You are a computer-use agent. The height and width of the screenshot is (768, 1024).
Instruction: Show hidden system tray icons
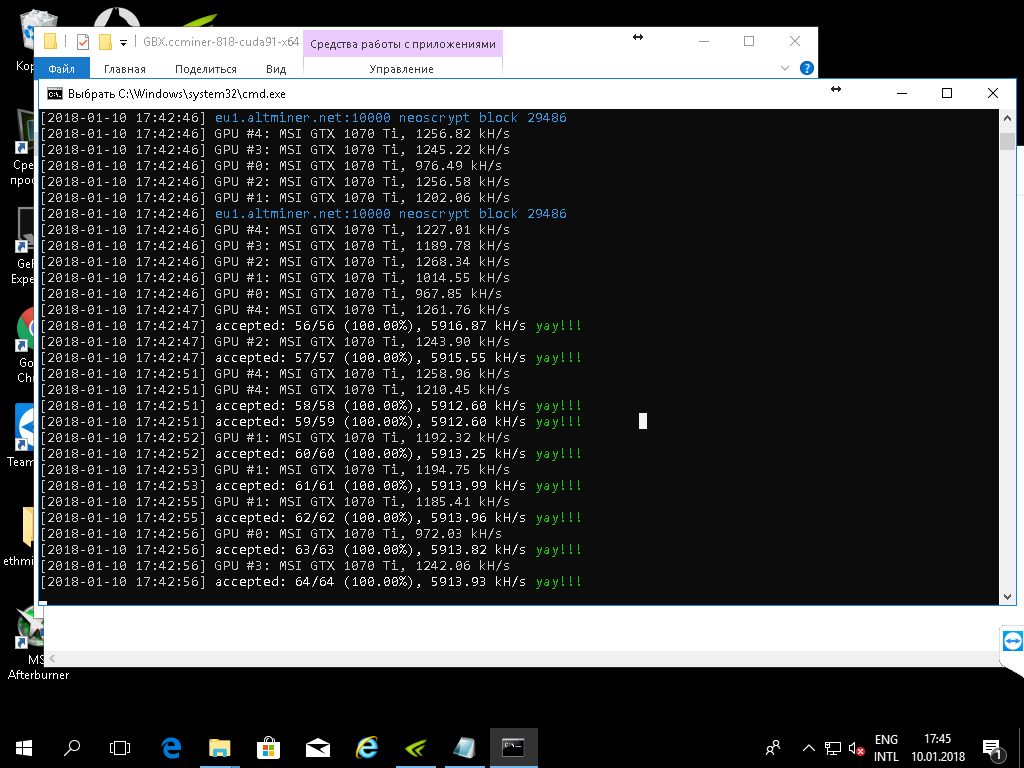[808, 748]
